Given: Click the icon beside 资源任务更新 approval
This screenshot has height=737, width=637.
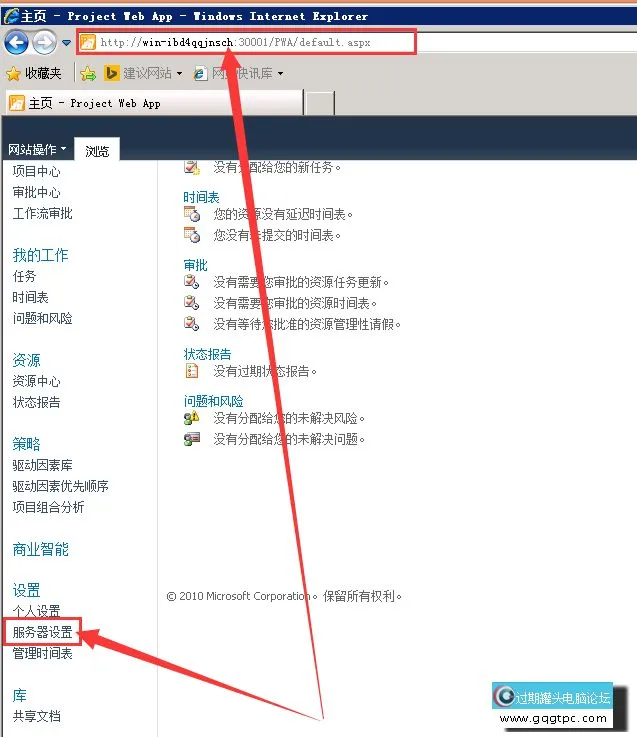Looking at the screenshot, I should [191, 282].
